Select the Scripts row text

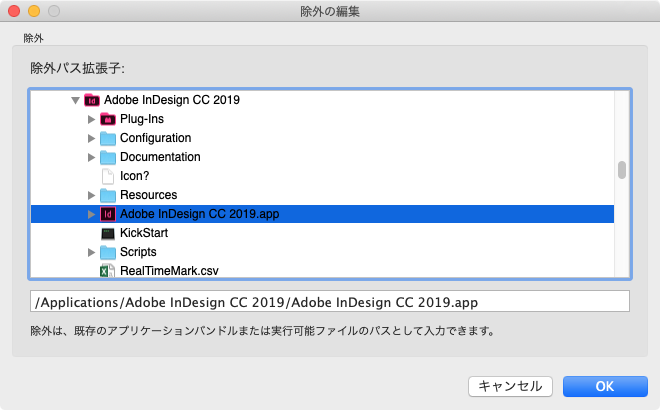coord(138,252)
